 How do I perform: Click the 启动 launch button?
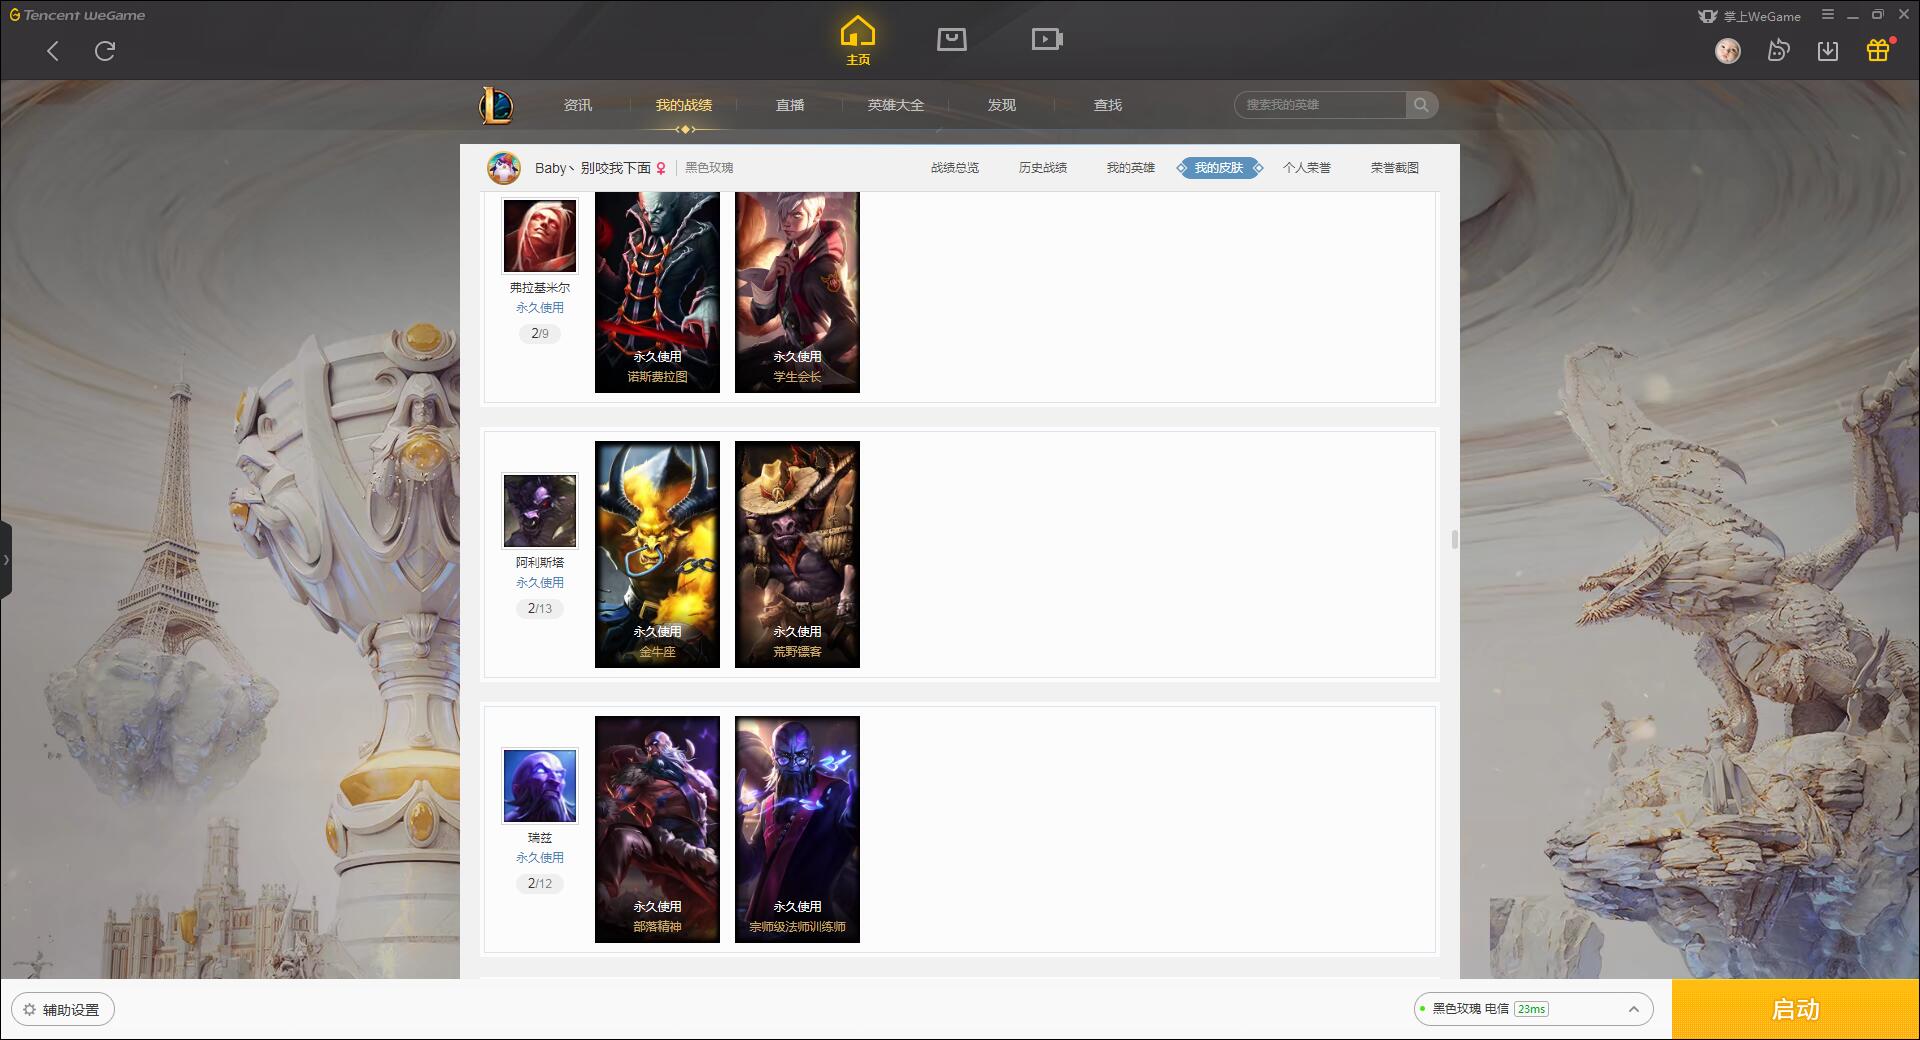pos(1795,1009)
